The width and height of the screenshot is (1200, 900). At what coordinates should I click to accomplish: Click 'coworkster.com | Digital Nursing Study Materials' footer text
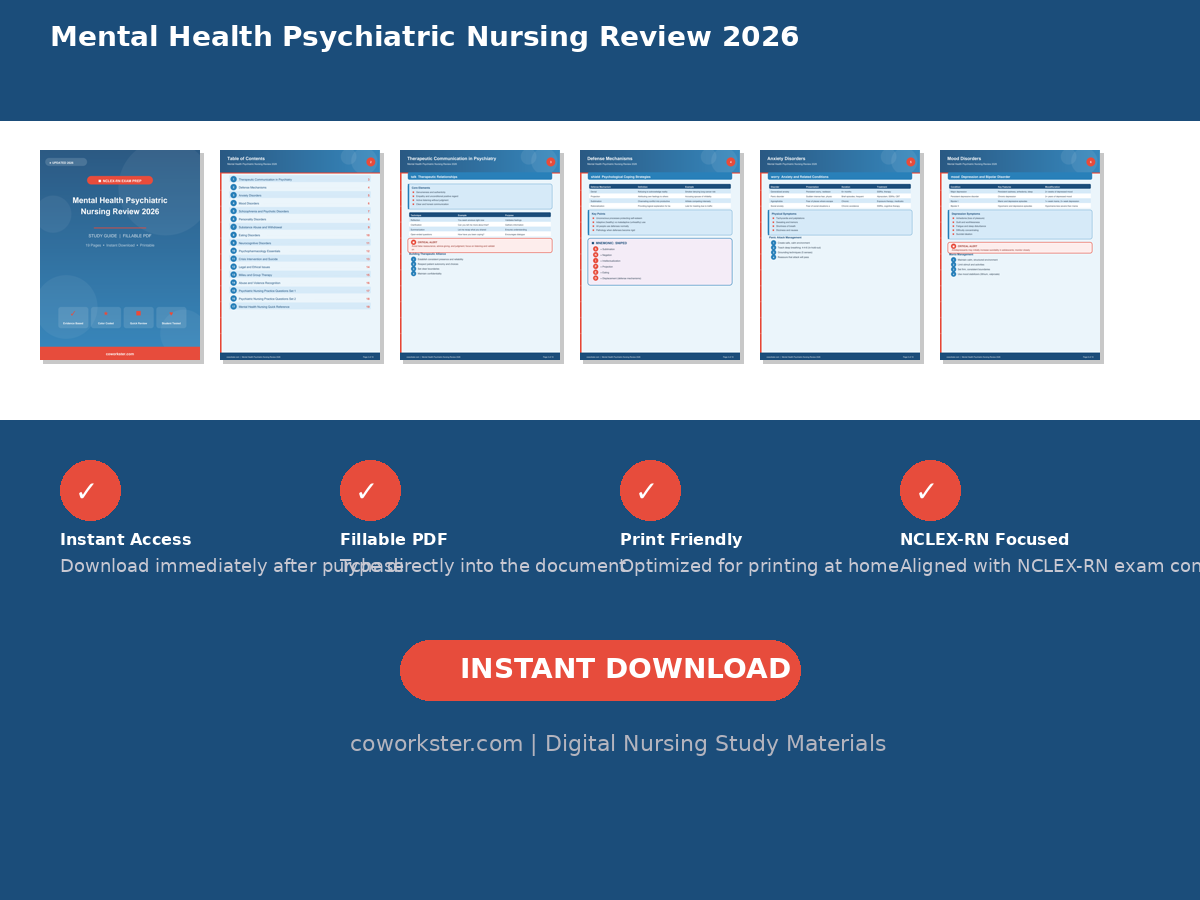click(618, 745)
